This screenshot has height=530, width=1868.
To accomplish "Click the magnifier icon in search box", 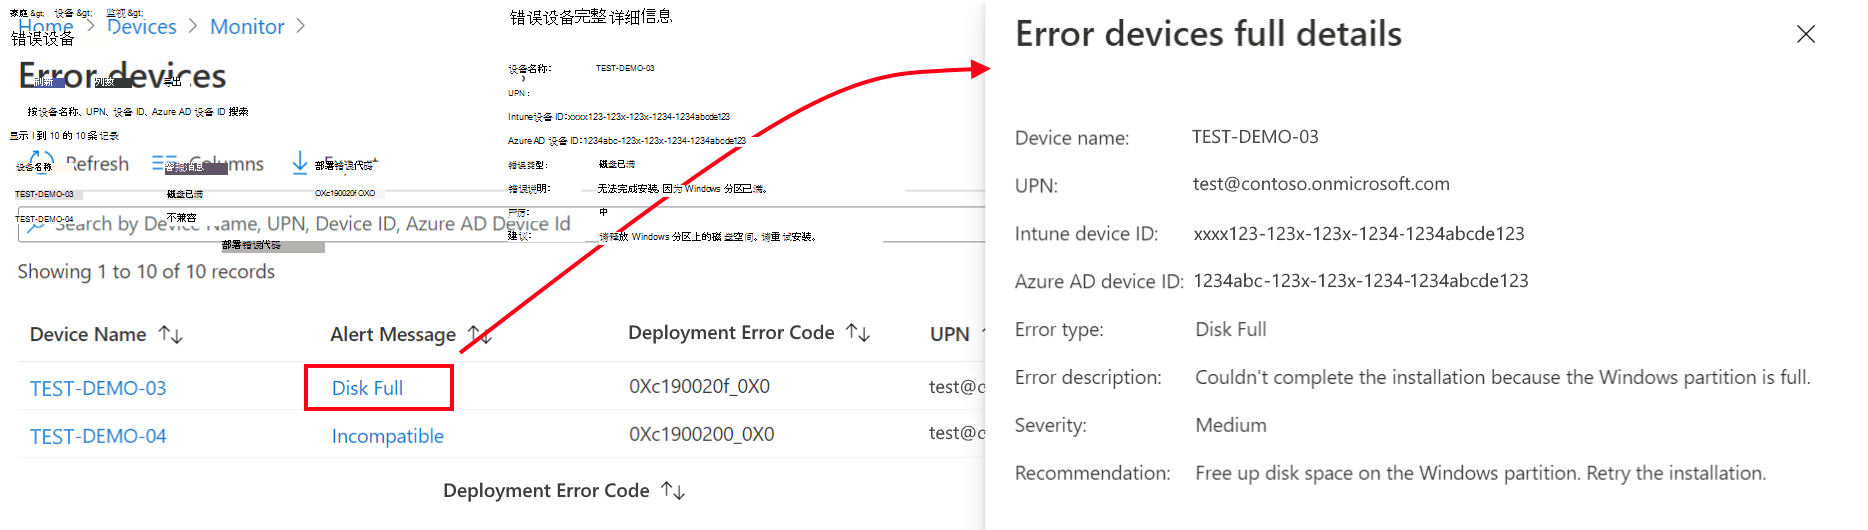I will coord(35,225).
